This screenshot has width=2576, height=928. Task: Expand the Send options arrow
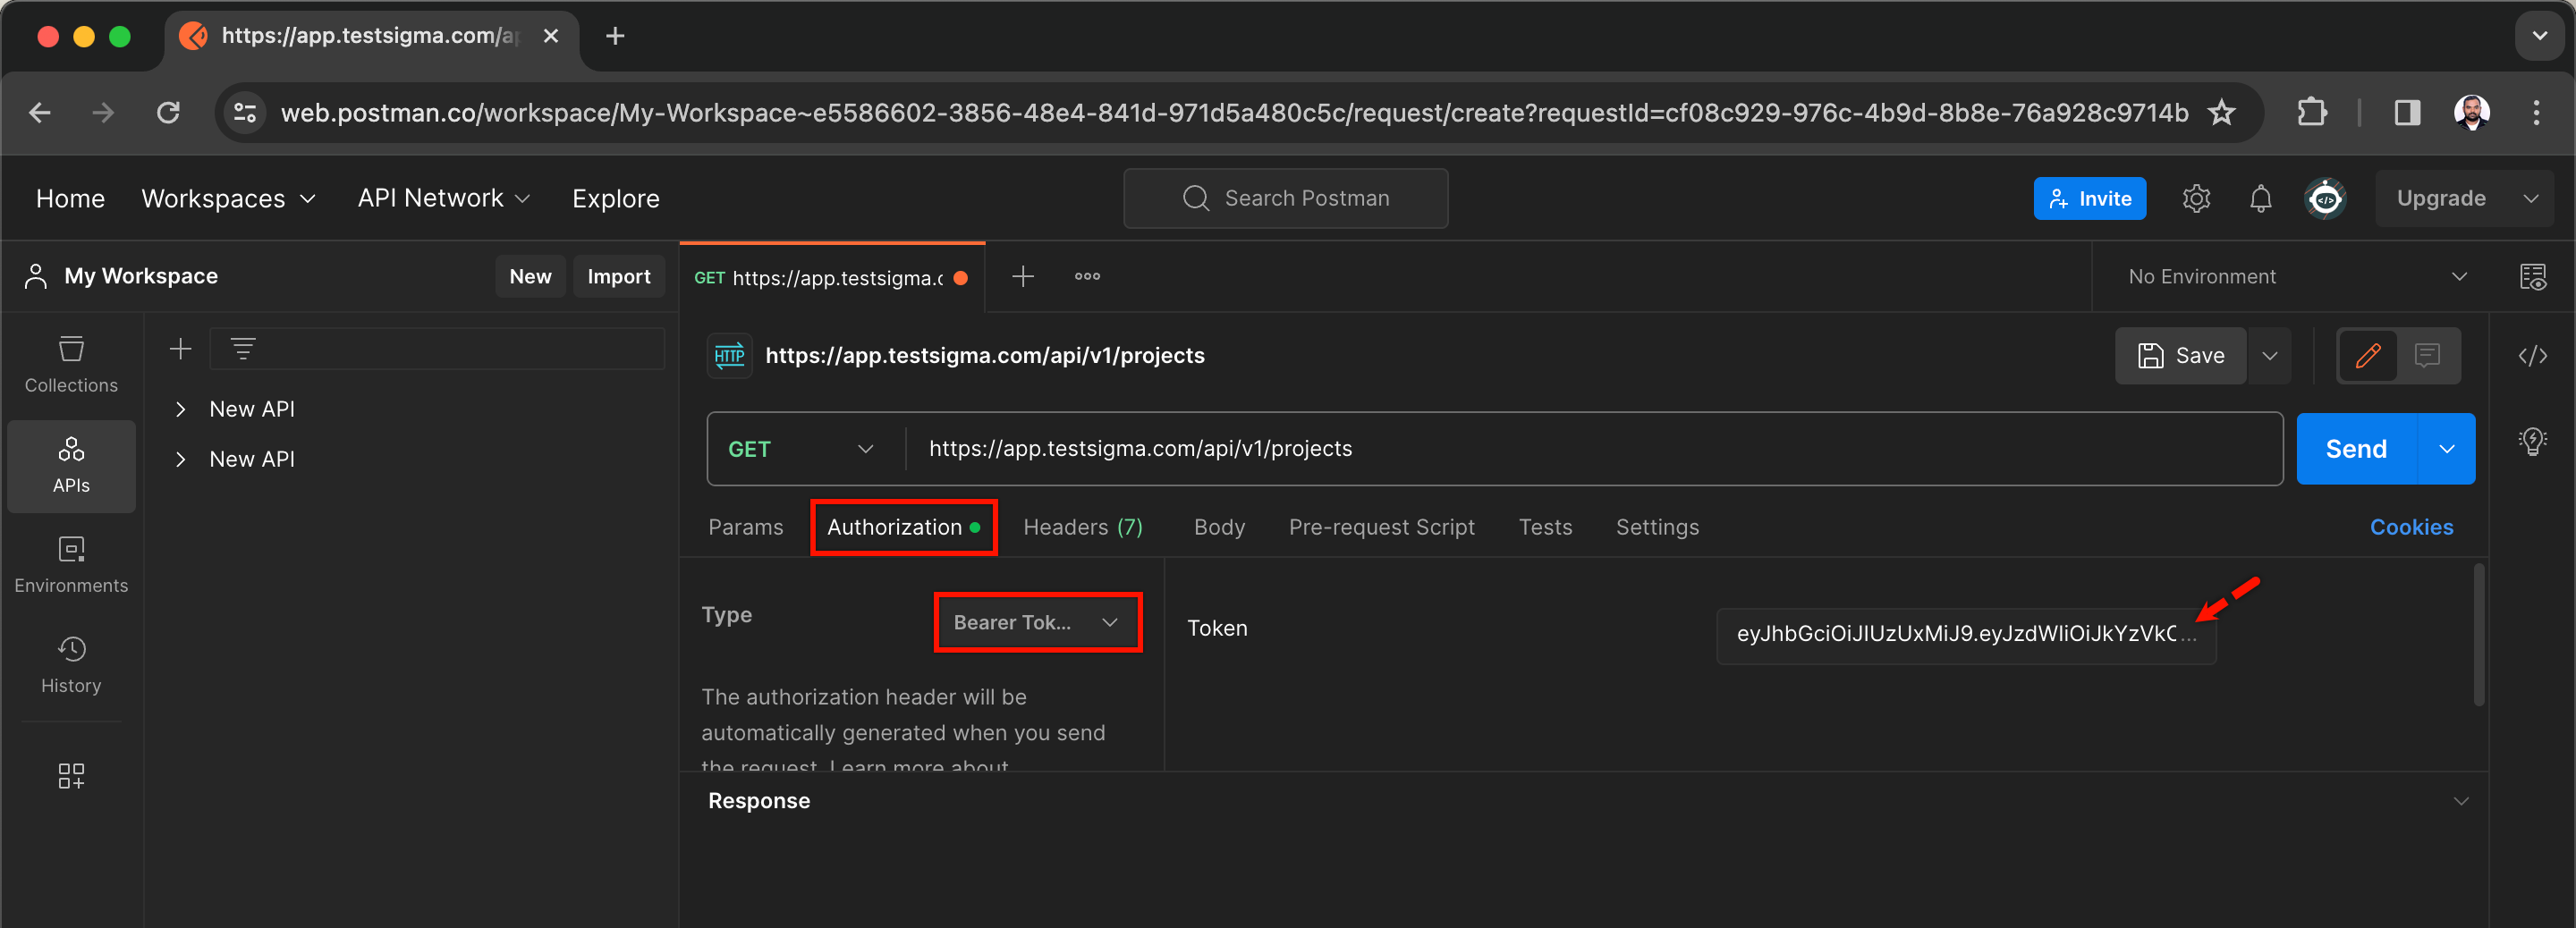pyautogui.click(x=2446, y=449)
